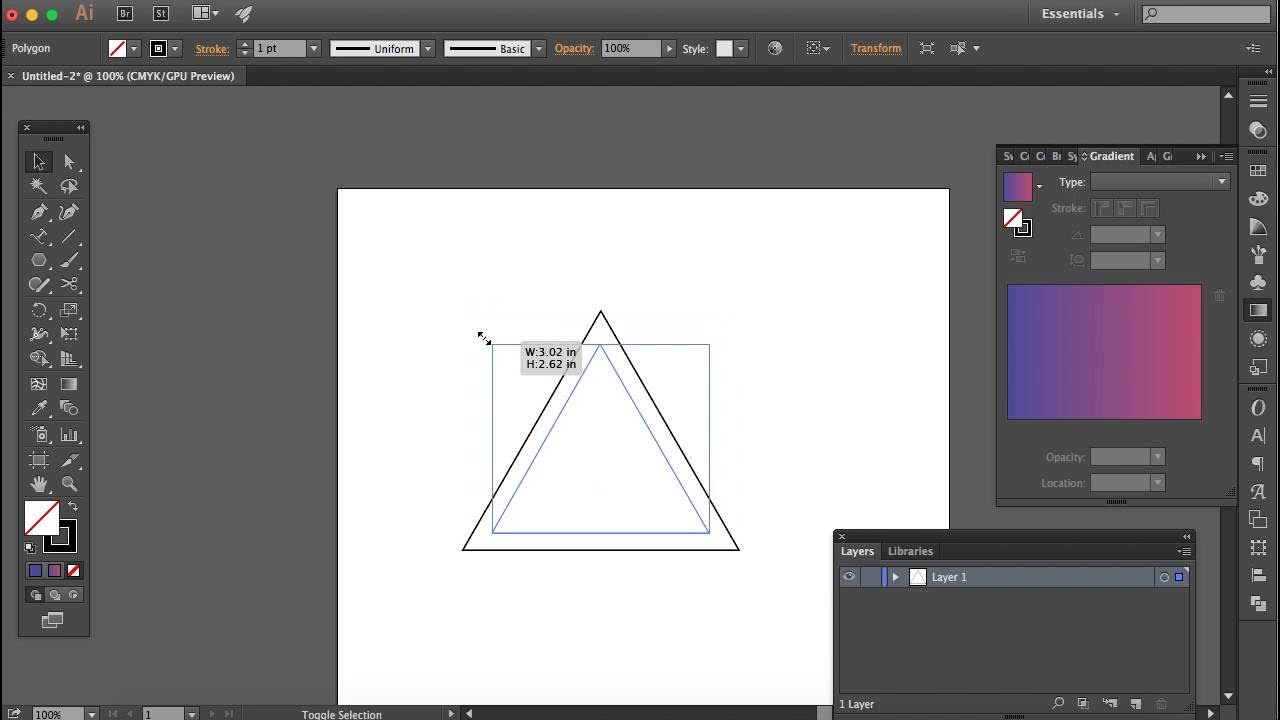Select the Artboard tool
Image resolution: width=1280 pixels, height=720 pixels.
click(39, 460)
